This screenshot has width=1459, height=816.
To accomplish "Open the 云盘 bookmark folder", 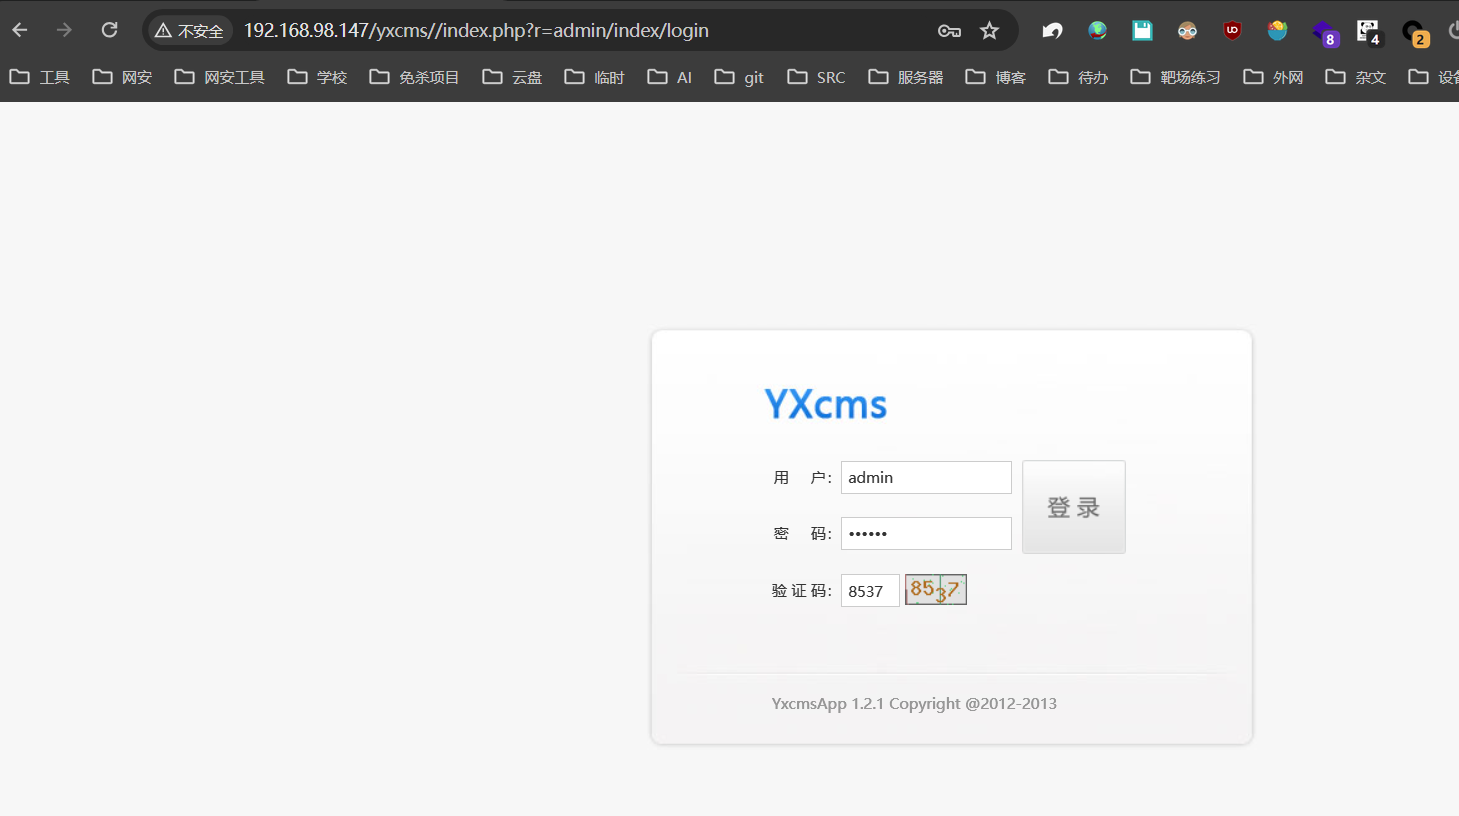I will 512,77.
